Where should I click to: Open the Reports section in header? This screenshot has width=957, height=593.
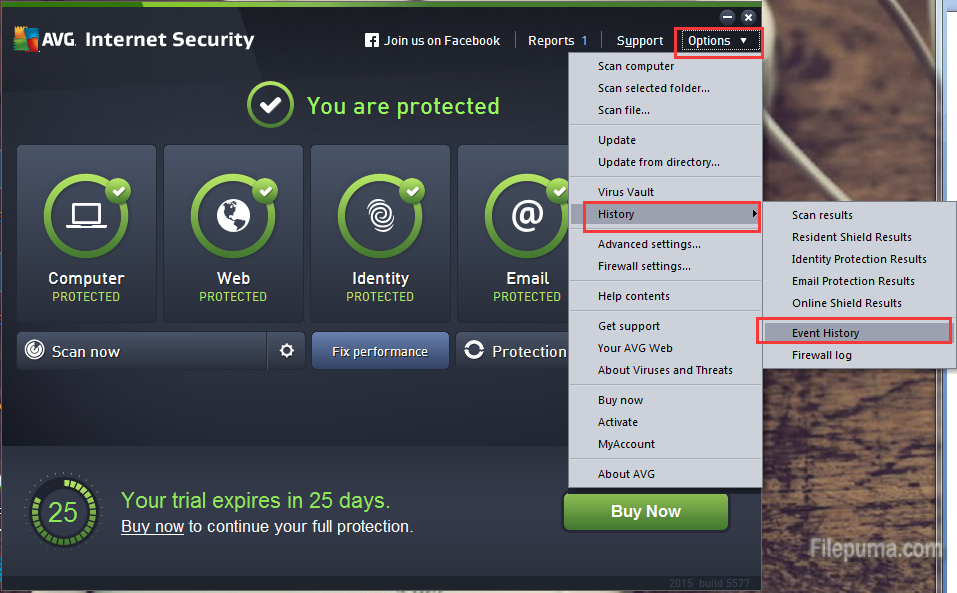(x=557, y=41)
